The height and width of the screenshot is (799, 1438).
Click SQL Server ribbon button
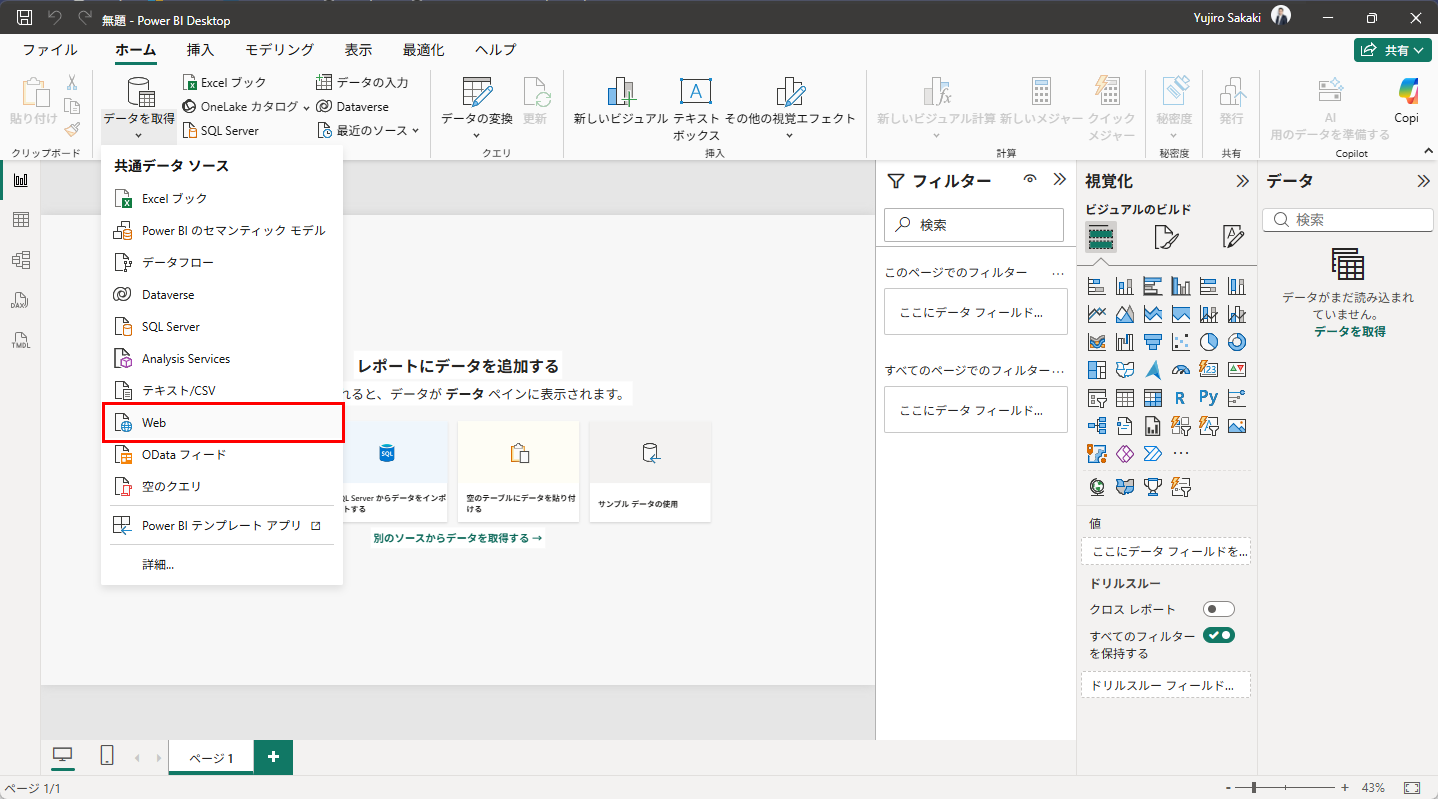point(221,130)
